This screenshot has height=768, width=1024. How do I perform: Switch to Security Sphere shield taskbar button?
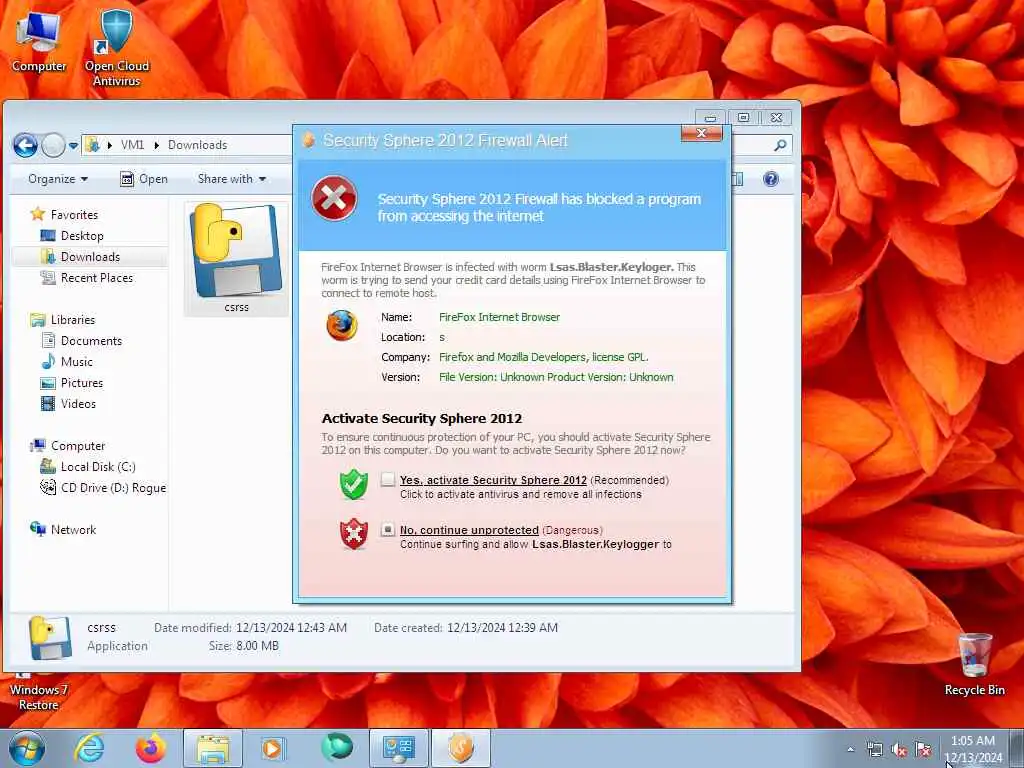[x=460, y=748]
